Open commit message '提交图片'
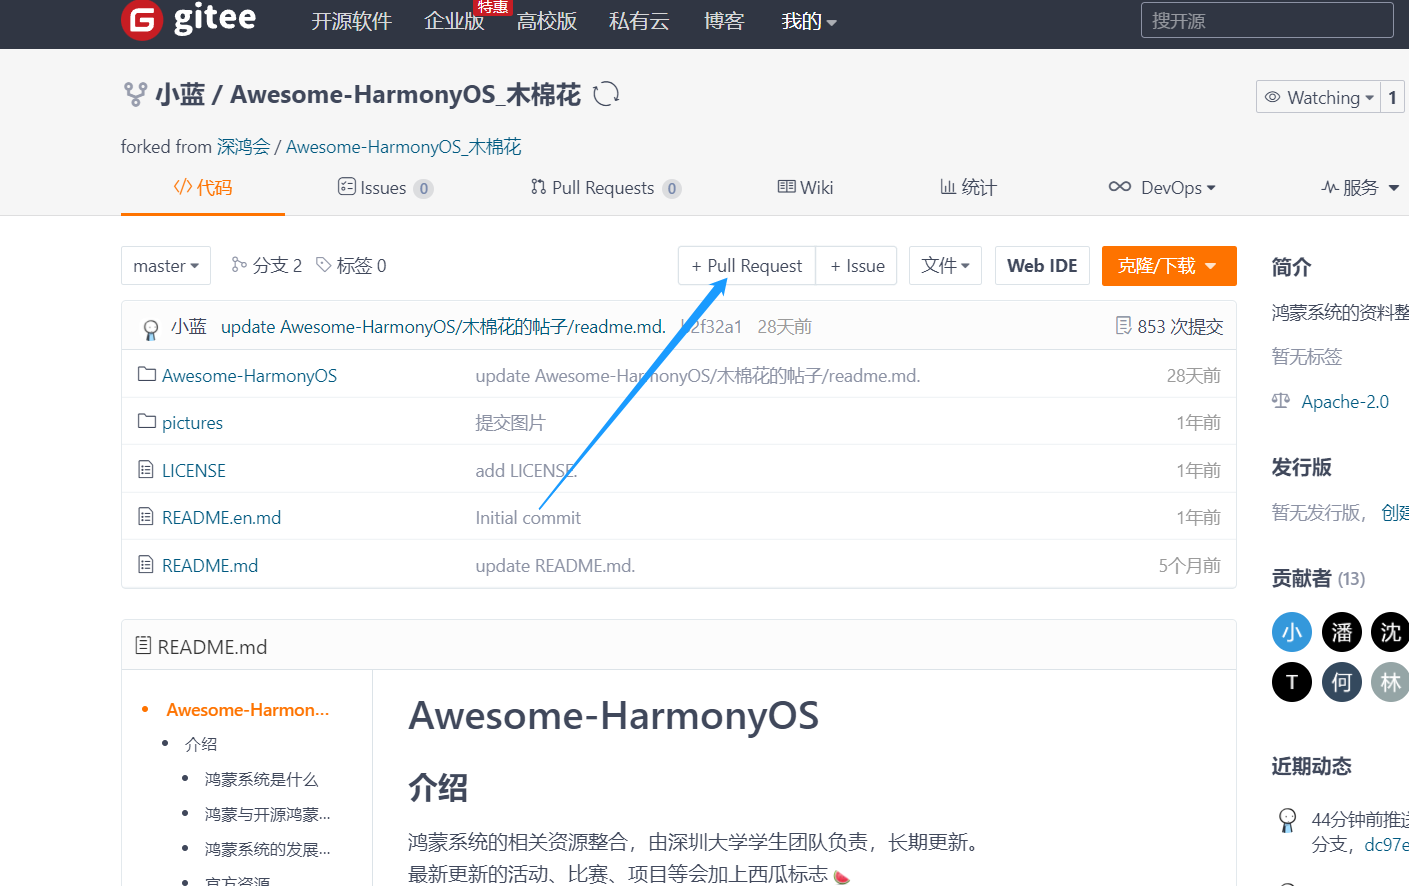The width and height of the screenshot is (1409, 886). point(510,423)
